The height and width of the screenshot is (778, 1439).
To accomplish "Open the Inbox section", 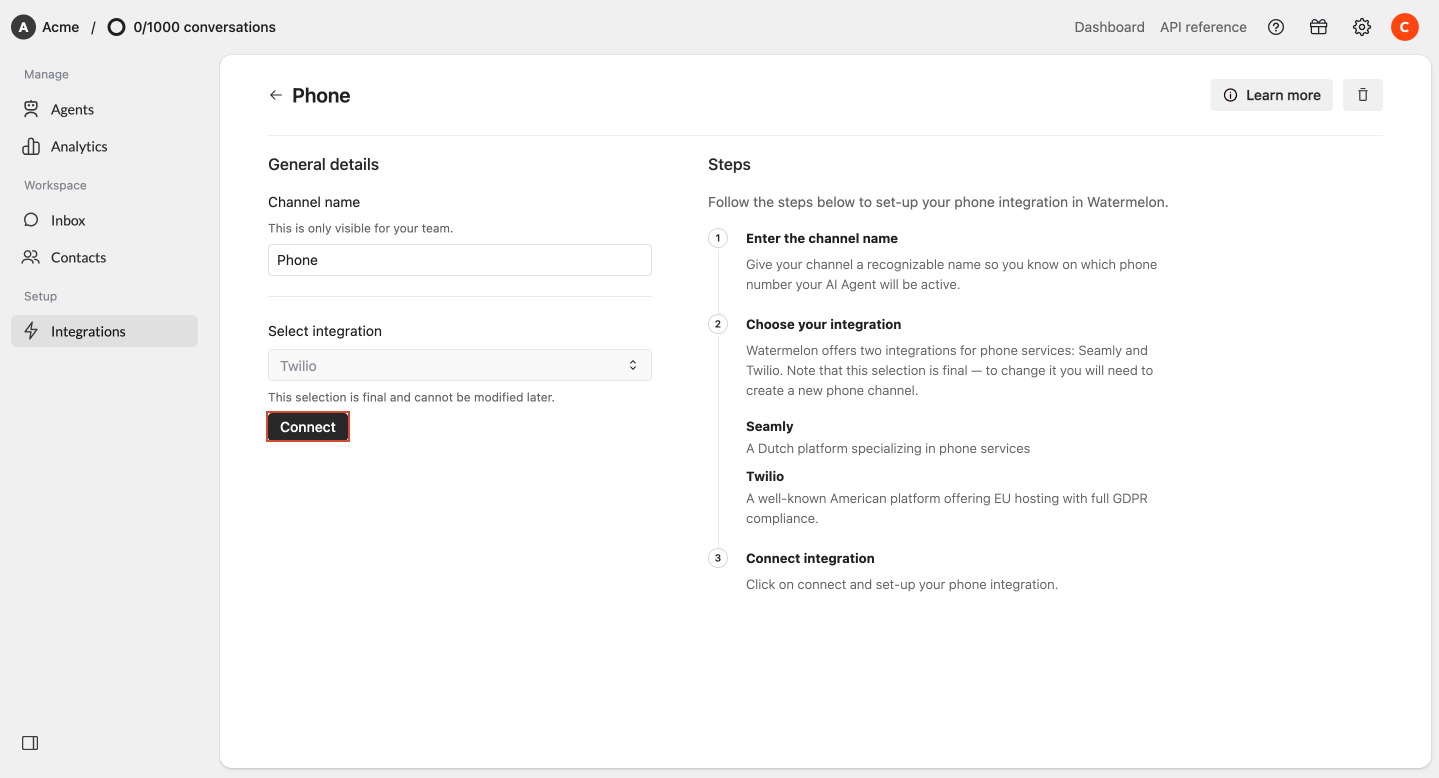I will [x=104, y=220].
